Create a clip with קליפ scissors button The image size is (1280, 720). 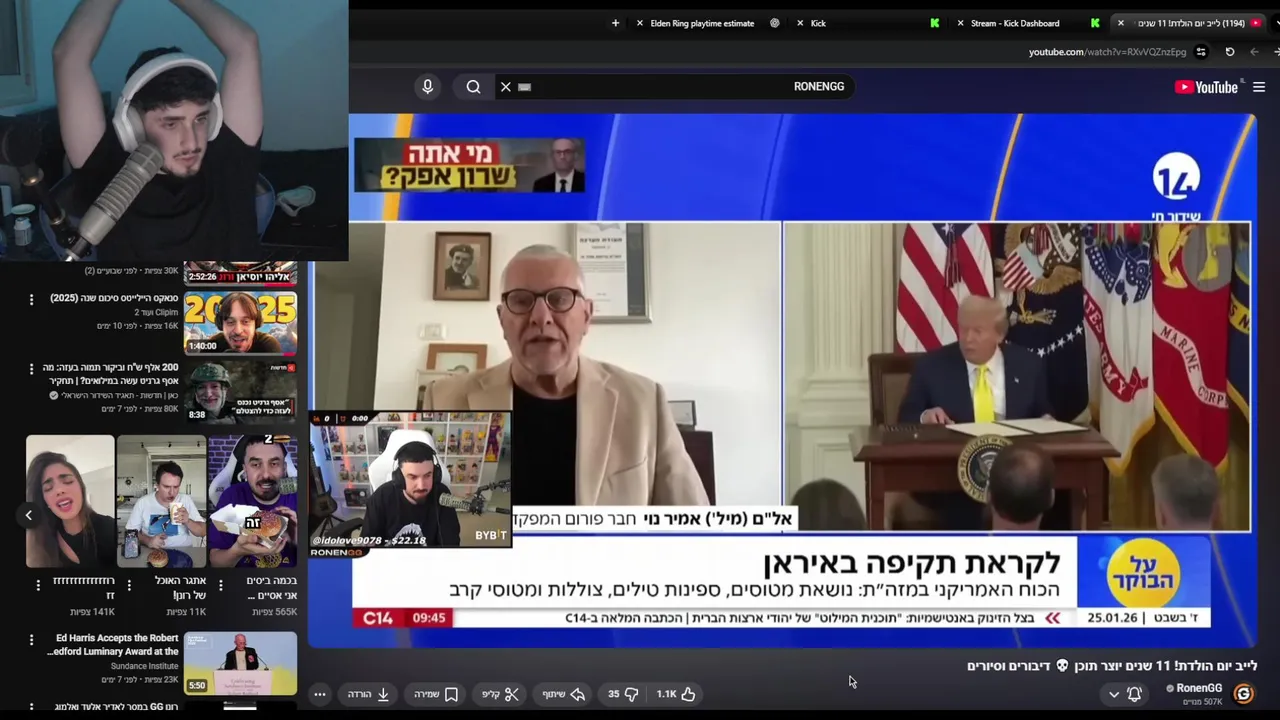500,694
